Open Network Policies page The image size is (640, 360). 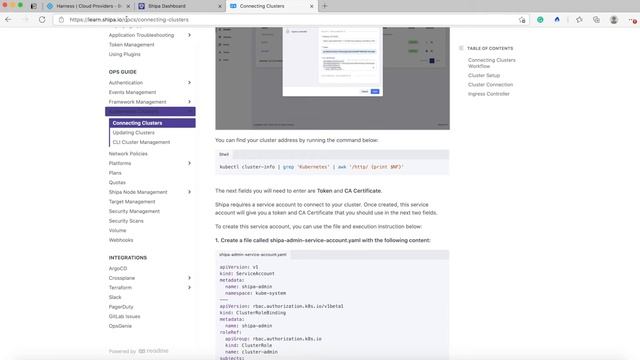pyautogui.click(x=128, y=153)
